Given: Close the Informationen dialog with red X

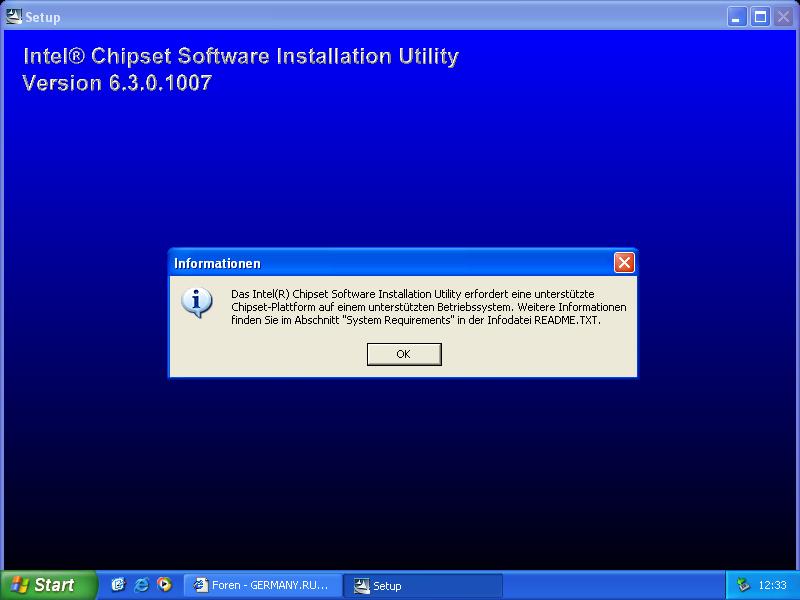Looking at the screenshot, I should click(624, 263).
